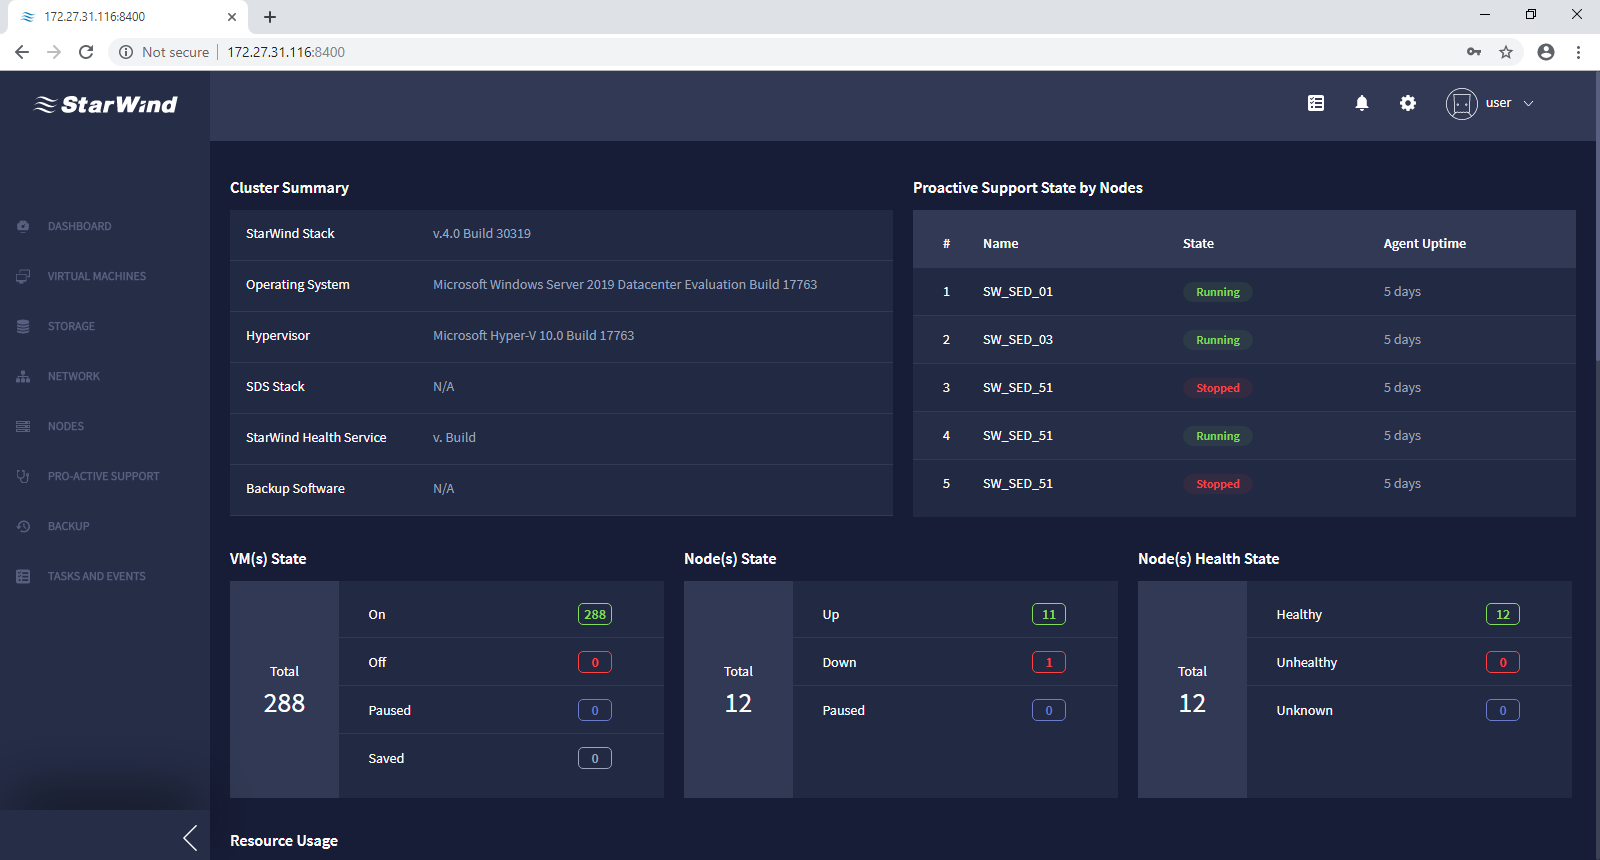This screenshot has height=860, width=1600.
Task: Bookmark this page with the star
Action: coord(1506,52)
